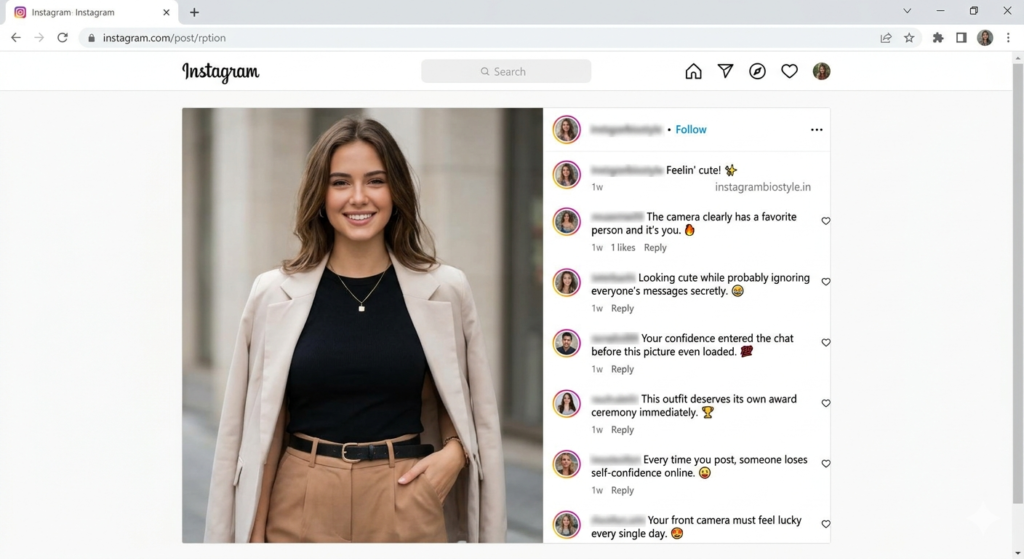Like the 'someone loses self-confidence' comment

point(826,464)
